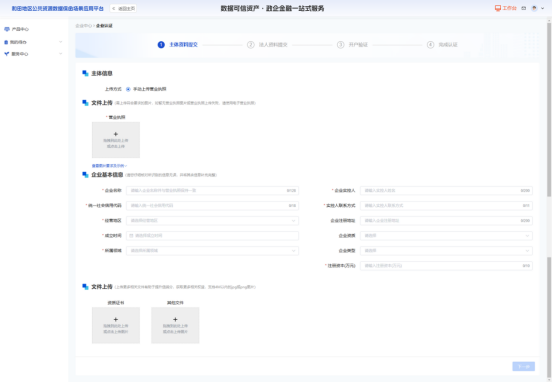Select the 手动上传营业执照 radio button
Screen dimensions: 553x382
click(x=128, y=89)
